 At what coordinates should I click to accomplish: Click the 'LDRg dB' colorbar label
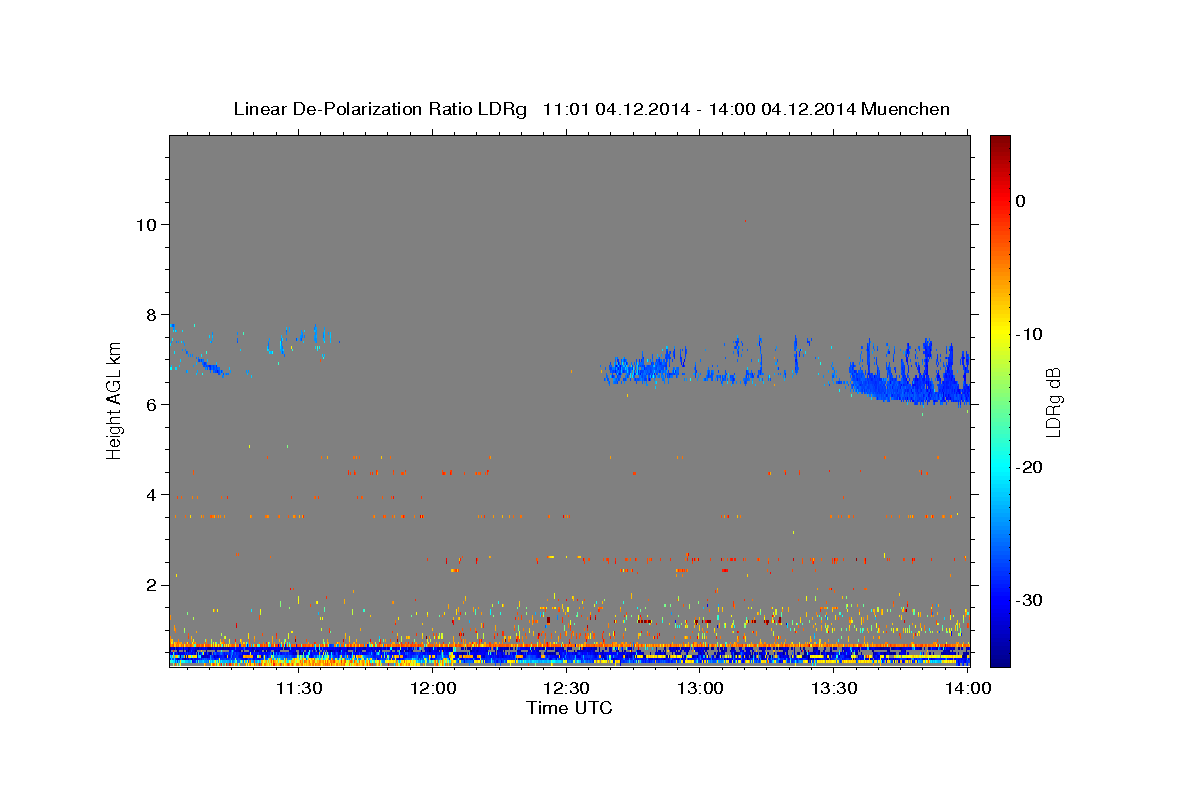coord(1052,401)
